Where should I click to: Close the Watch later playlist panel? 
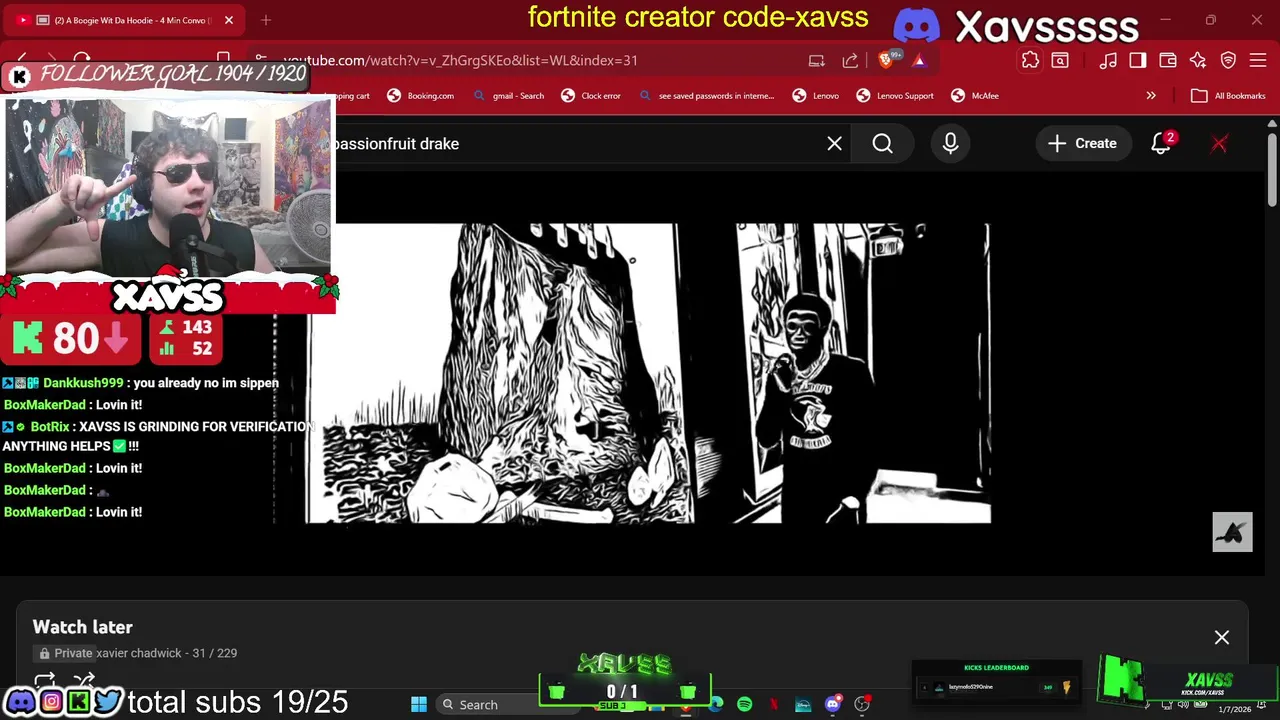[x=1221, y=637]
